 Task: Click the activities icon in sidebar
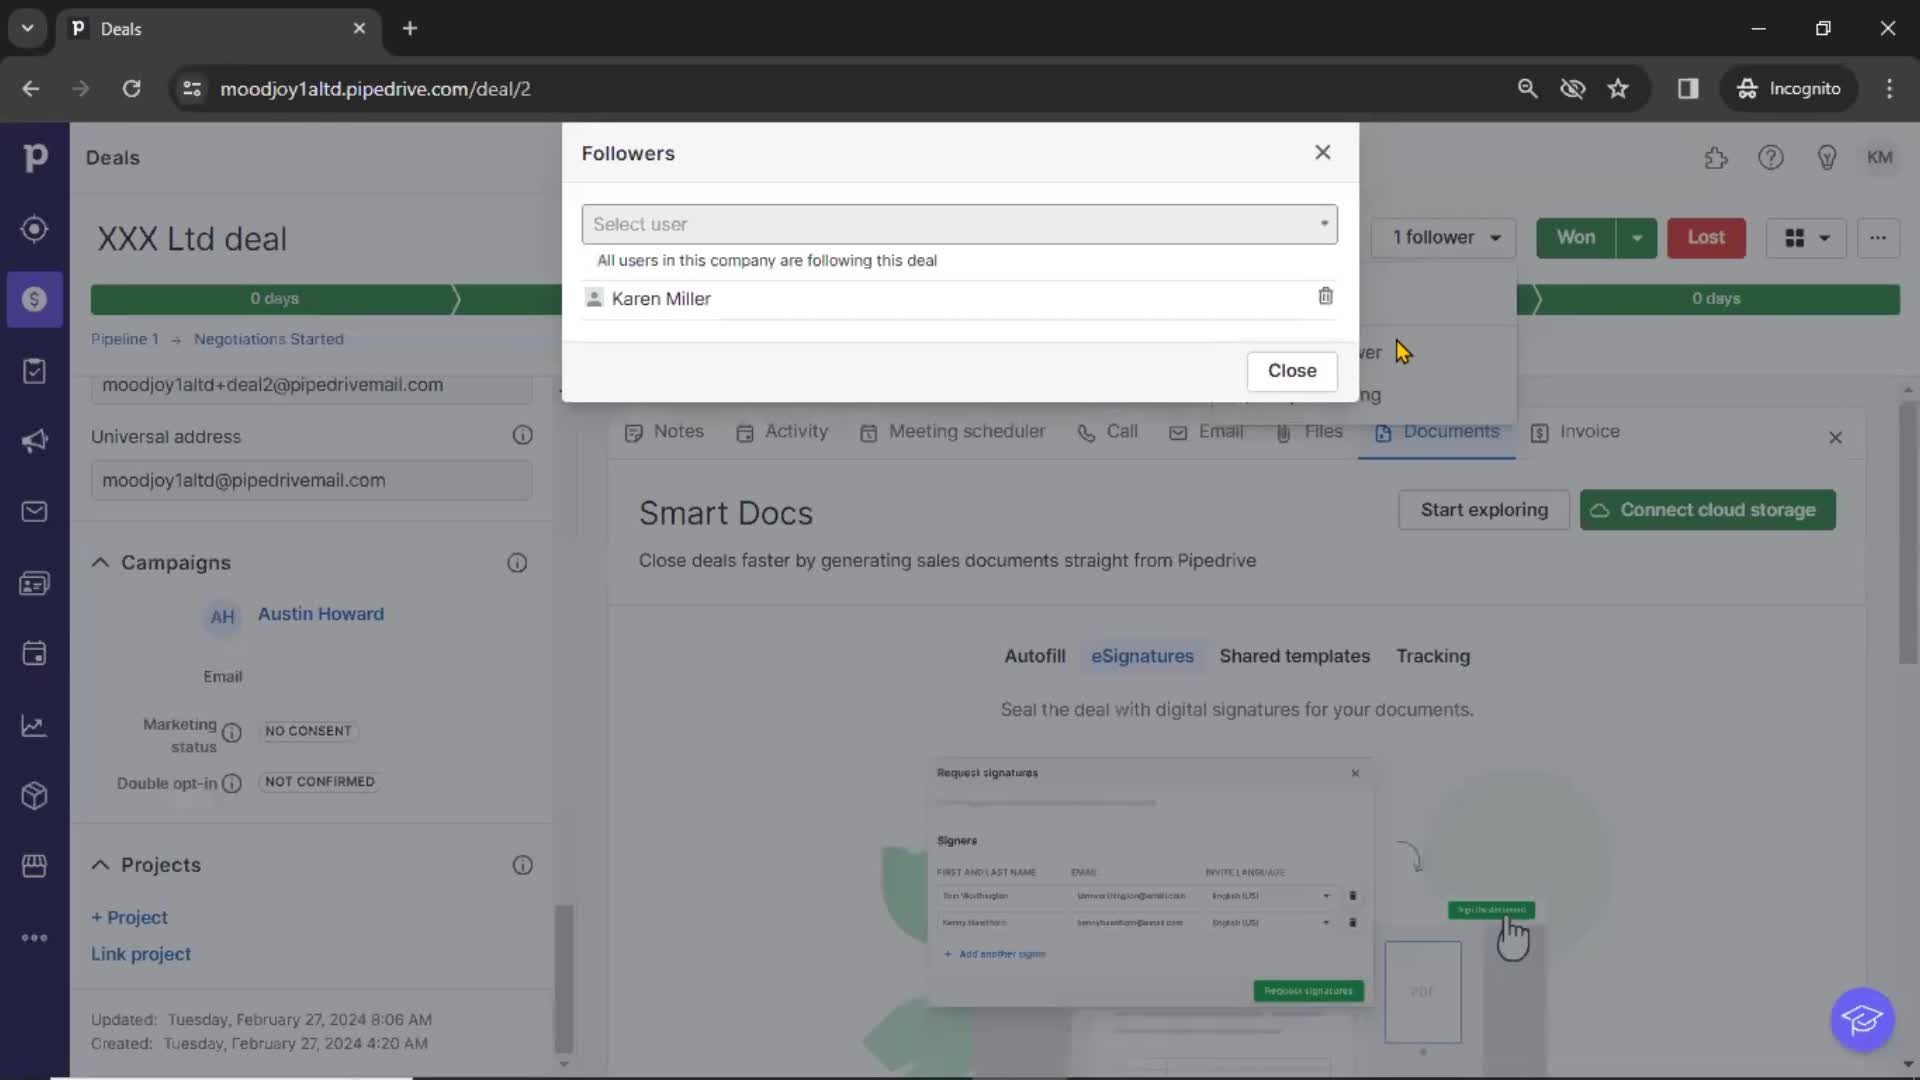(x=36, y=369)
